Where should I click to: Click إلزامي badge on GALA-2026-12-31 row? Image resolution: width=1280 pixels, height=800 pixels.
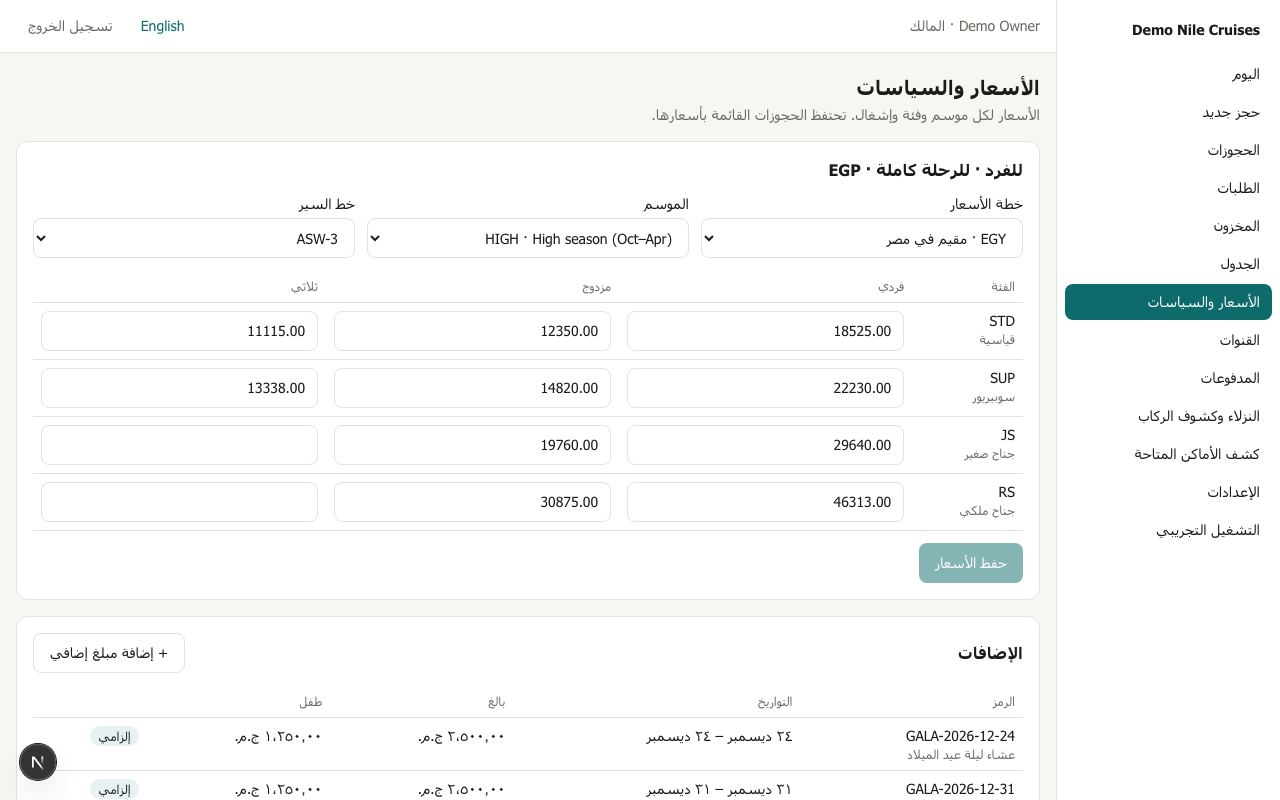[x=114, y=789]
